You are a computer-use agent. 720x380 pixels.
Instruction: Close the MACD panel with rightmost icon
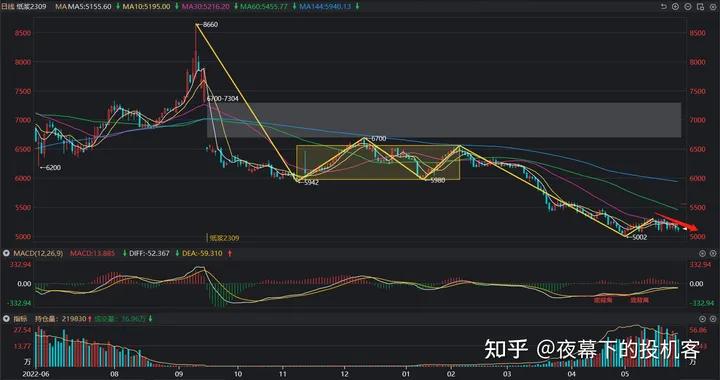tap(713, 253)
